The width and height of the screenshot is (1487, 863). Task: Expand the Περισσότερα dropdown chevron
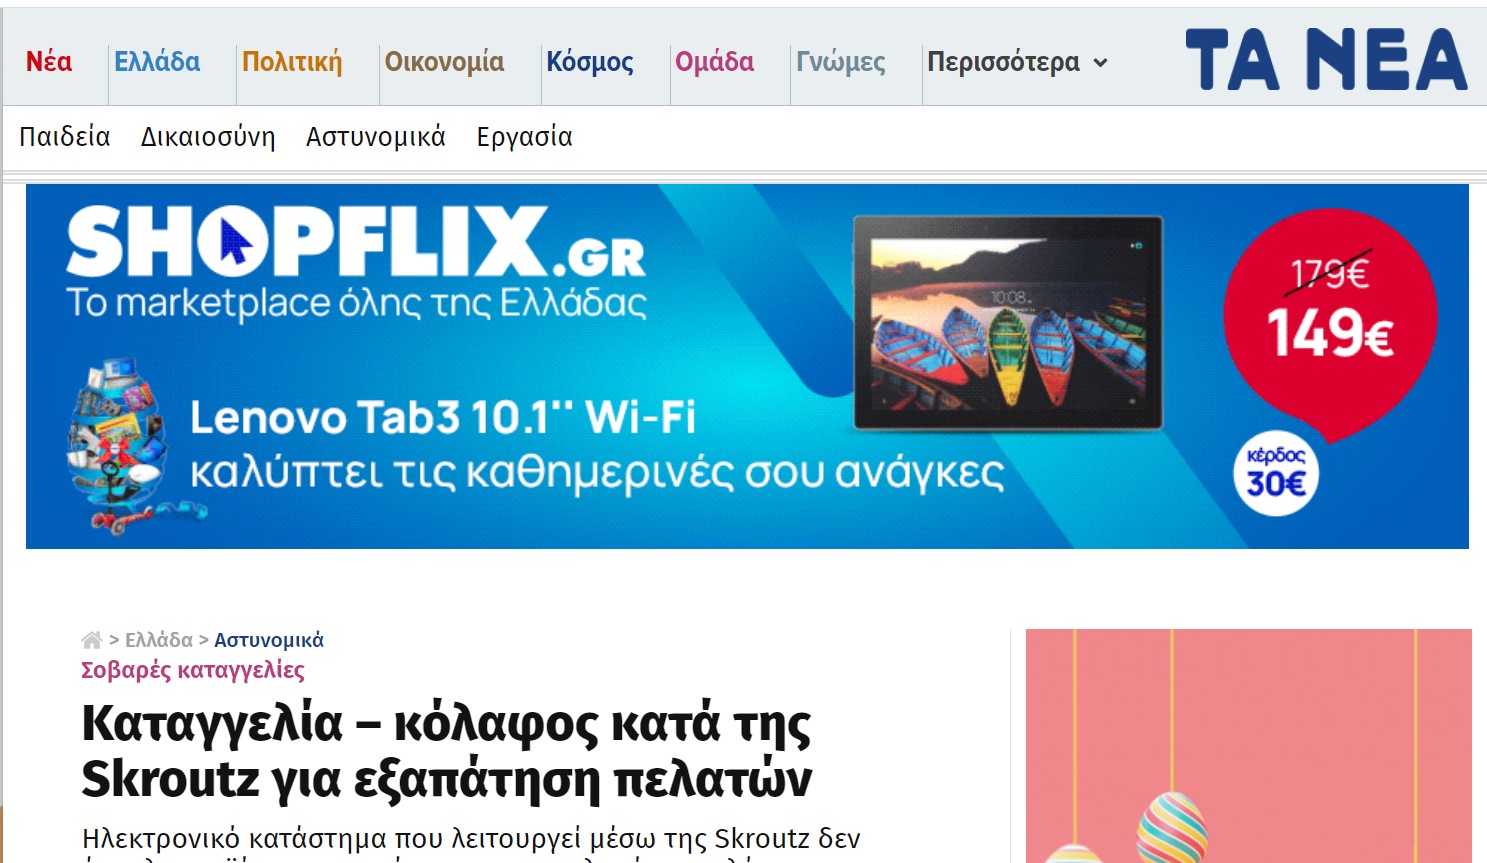click(x=1100, y=62)
